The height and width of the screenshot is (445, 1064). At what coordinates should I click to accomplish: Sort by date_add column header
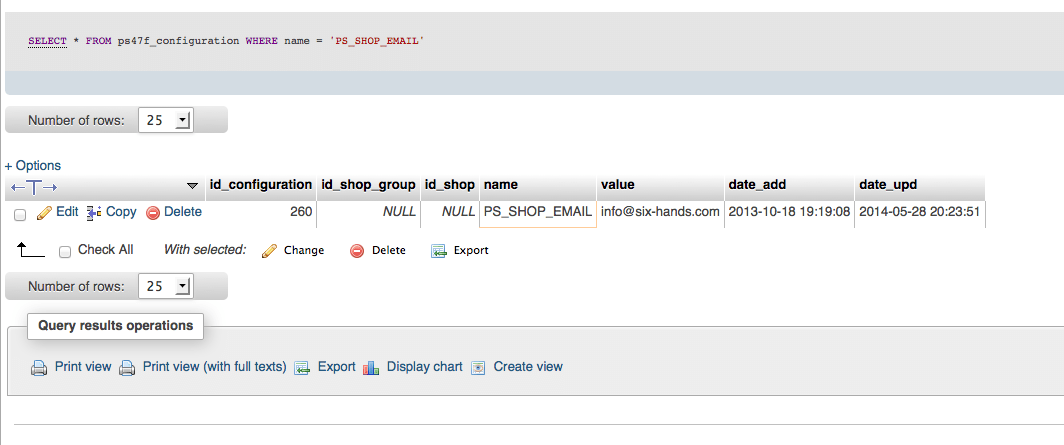pyautogui.click(x=757, y=185)
